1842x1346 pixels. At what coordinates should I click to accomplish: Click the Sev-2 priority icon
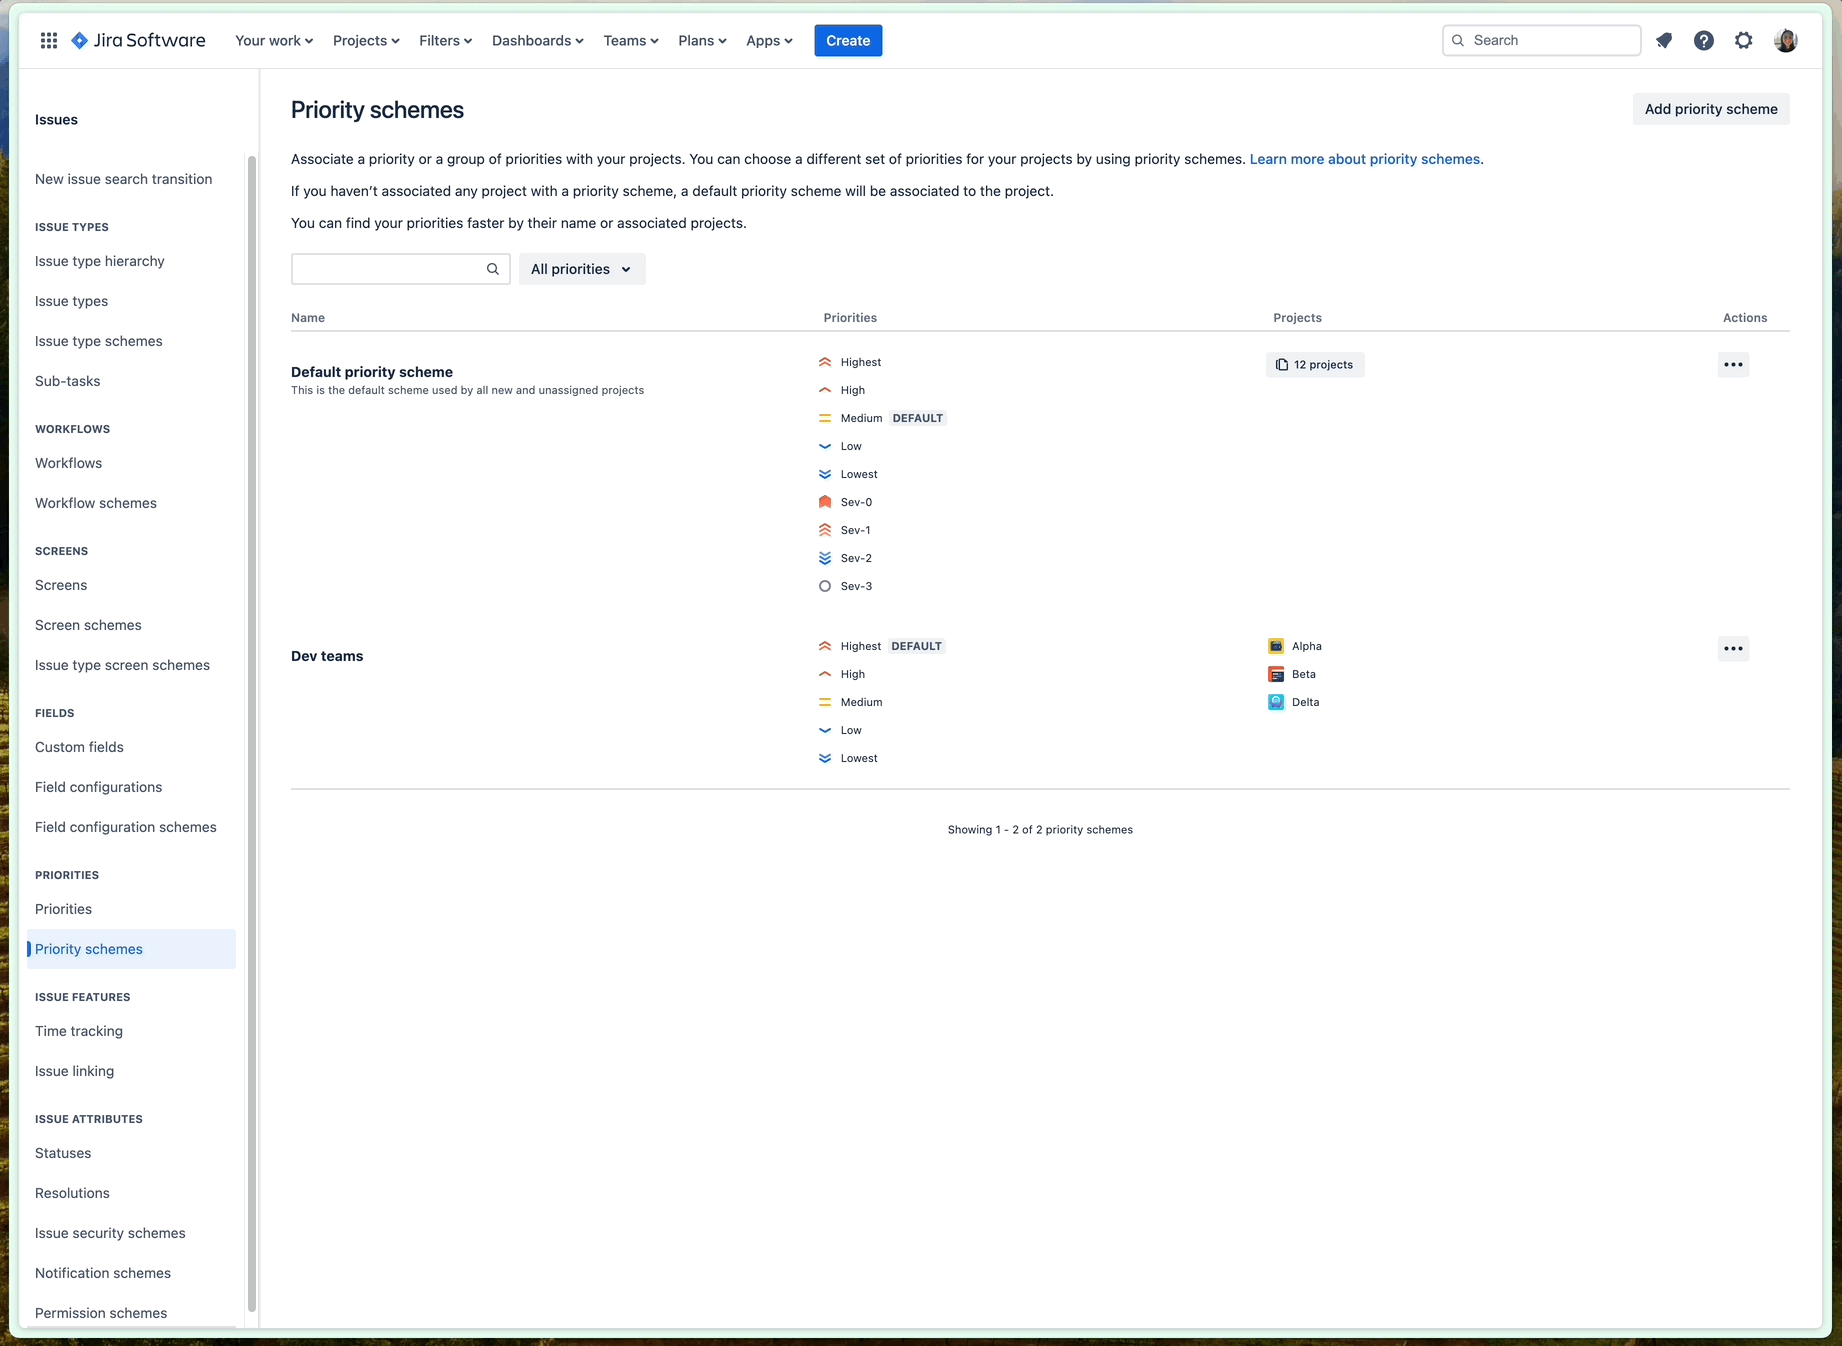[x=825, y=558]
